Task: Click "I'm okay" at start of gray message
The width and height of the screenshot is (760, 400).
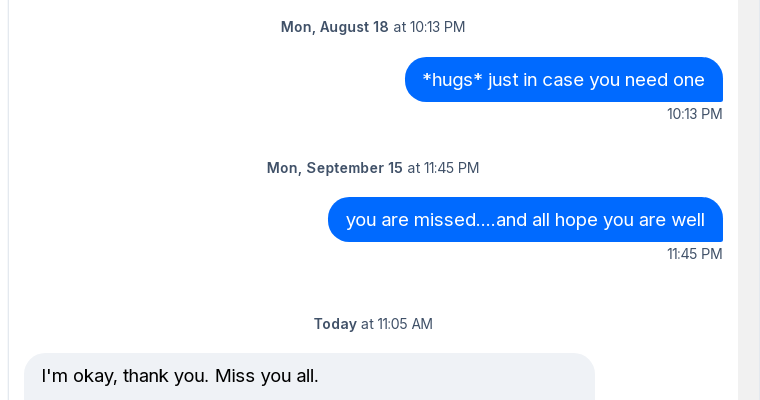Action: pyautogui.click(x=77, y=376)
